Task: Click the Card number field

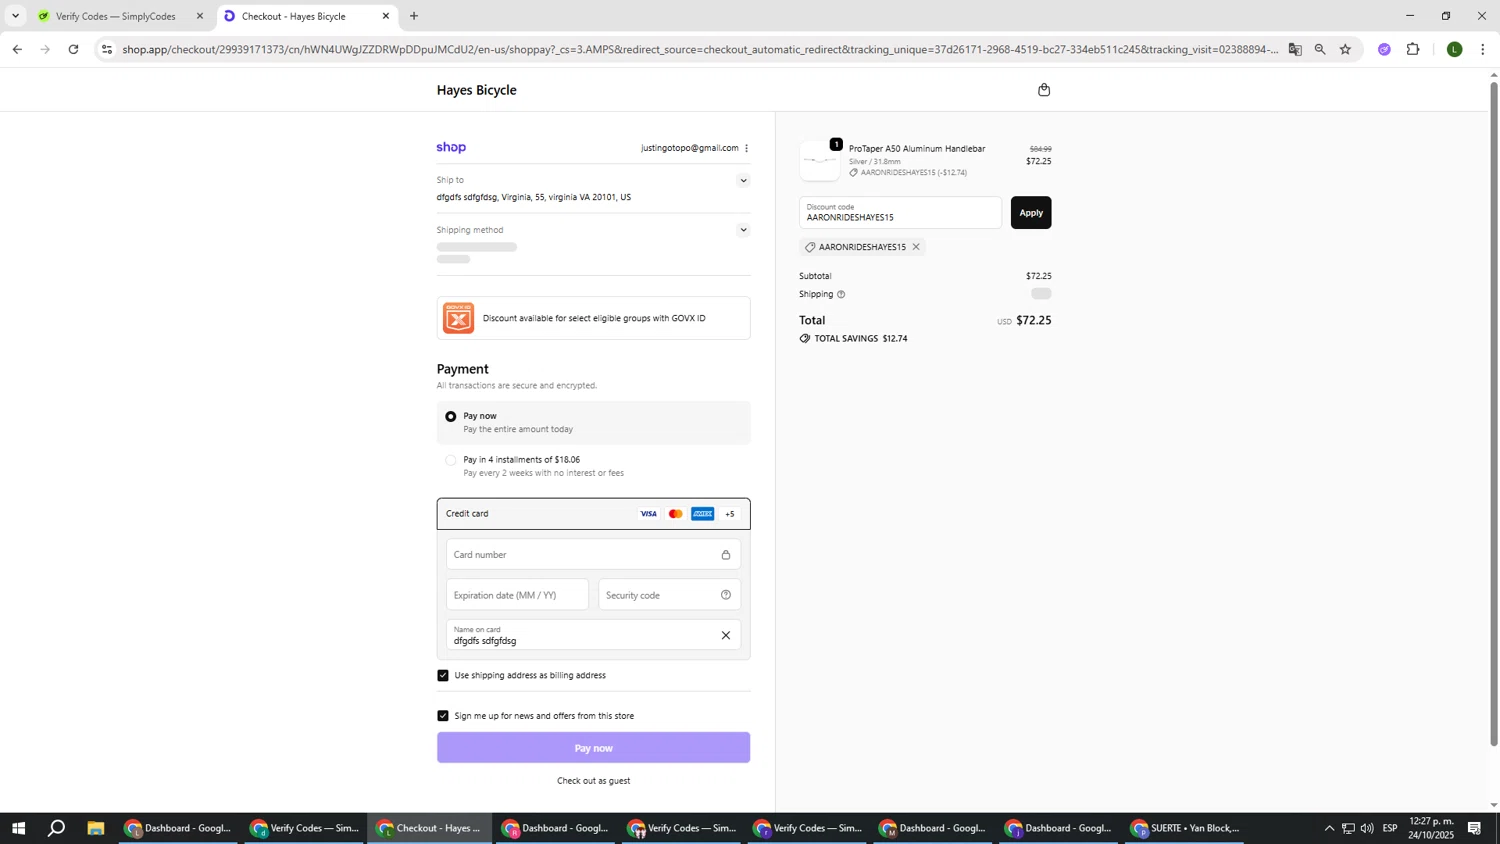Action: (594, 555)
